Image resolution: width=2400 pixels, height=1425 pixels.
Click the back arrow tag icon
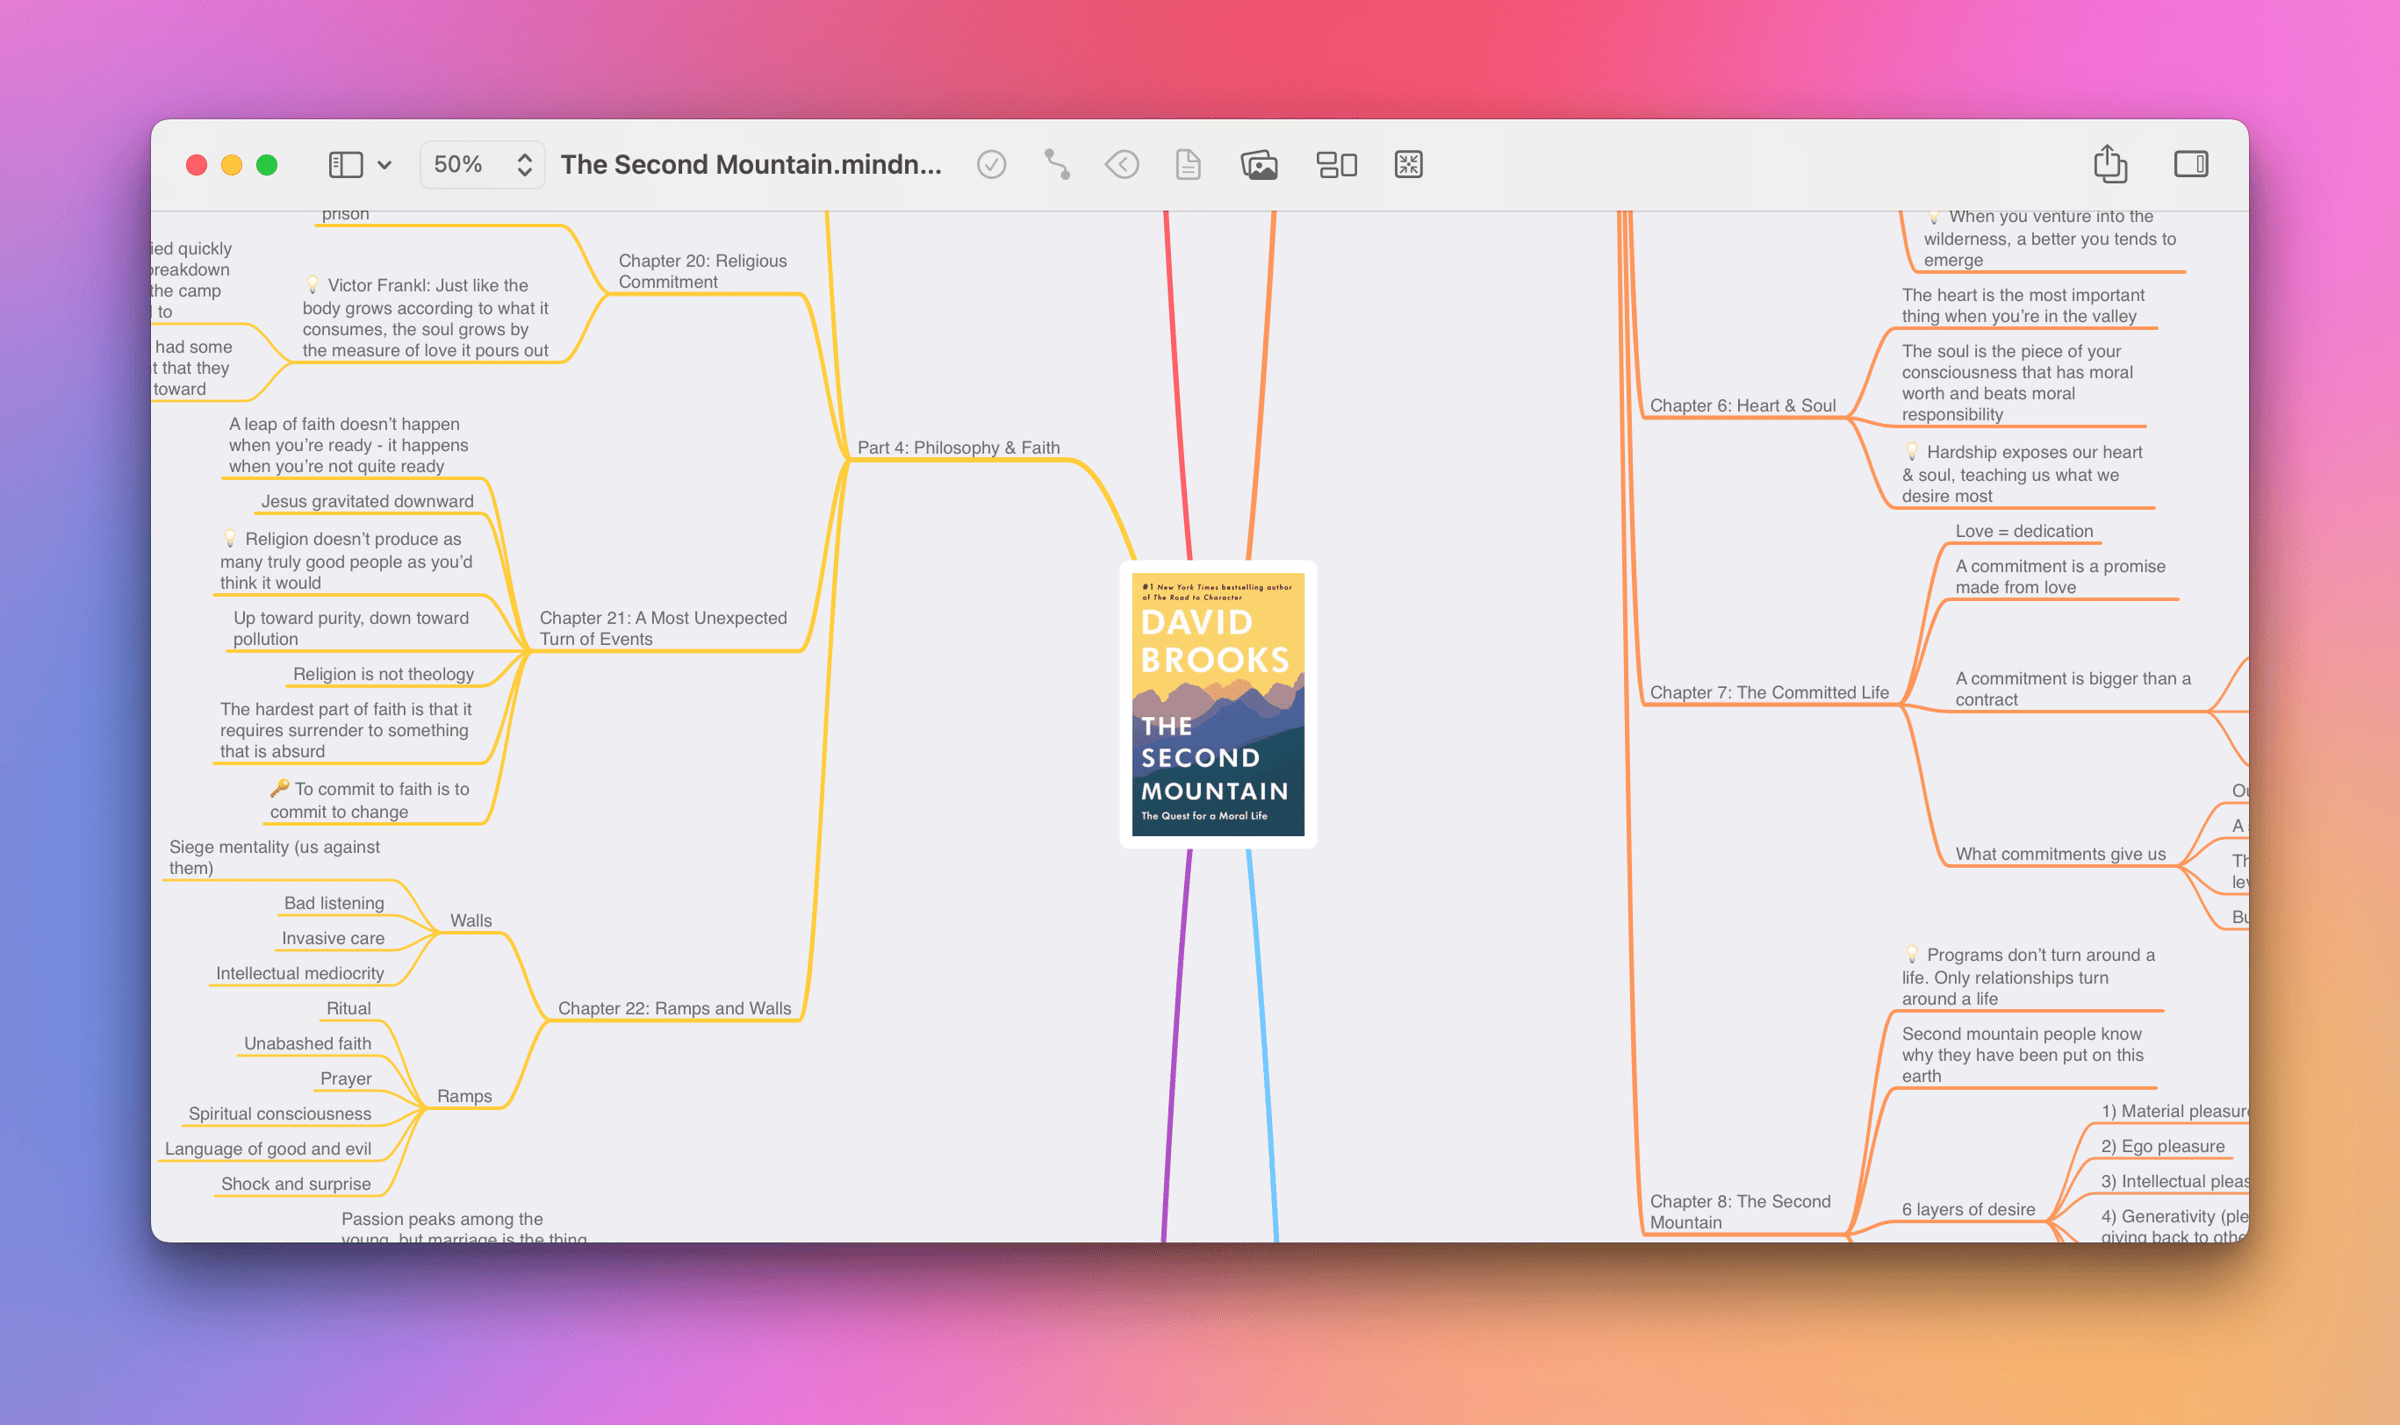coord(1122,164)
